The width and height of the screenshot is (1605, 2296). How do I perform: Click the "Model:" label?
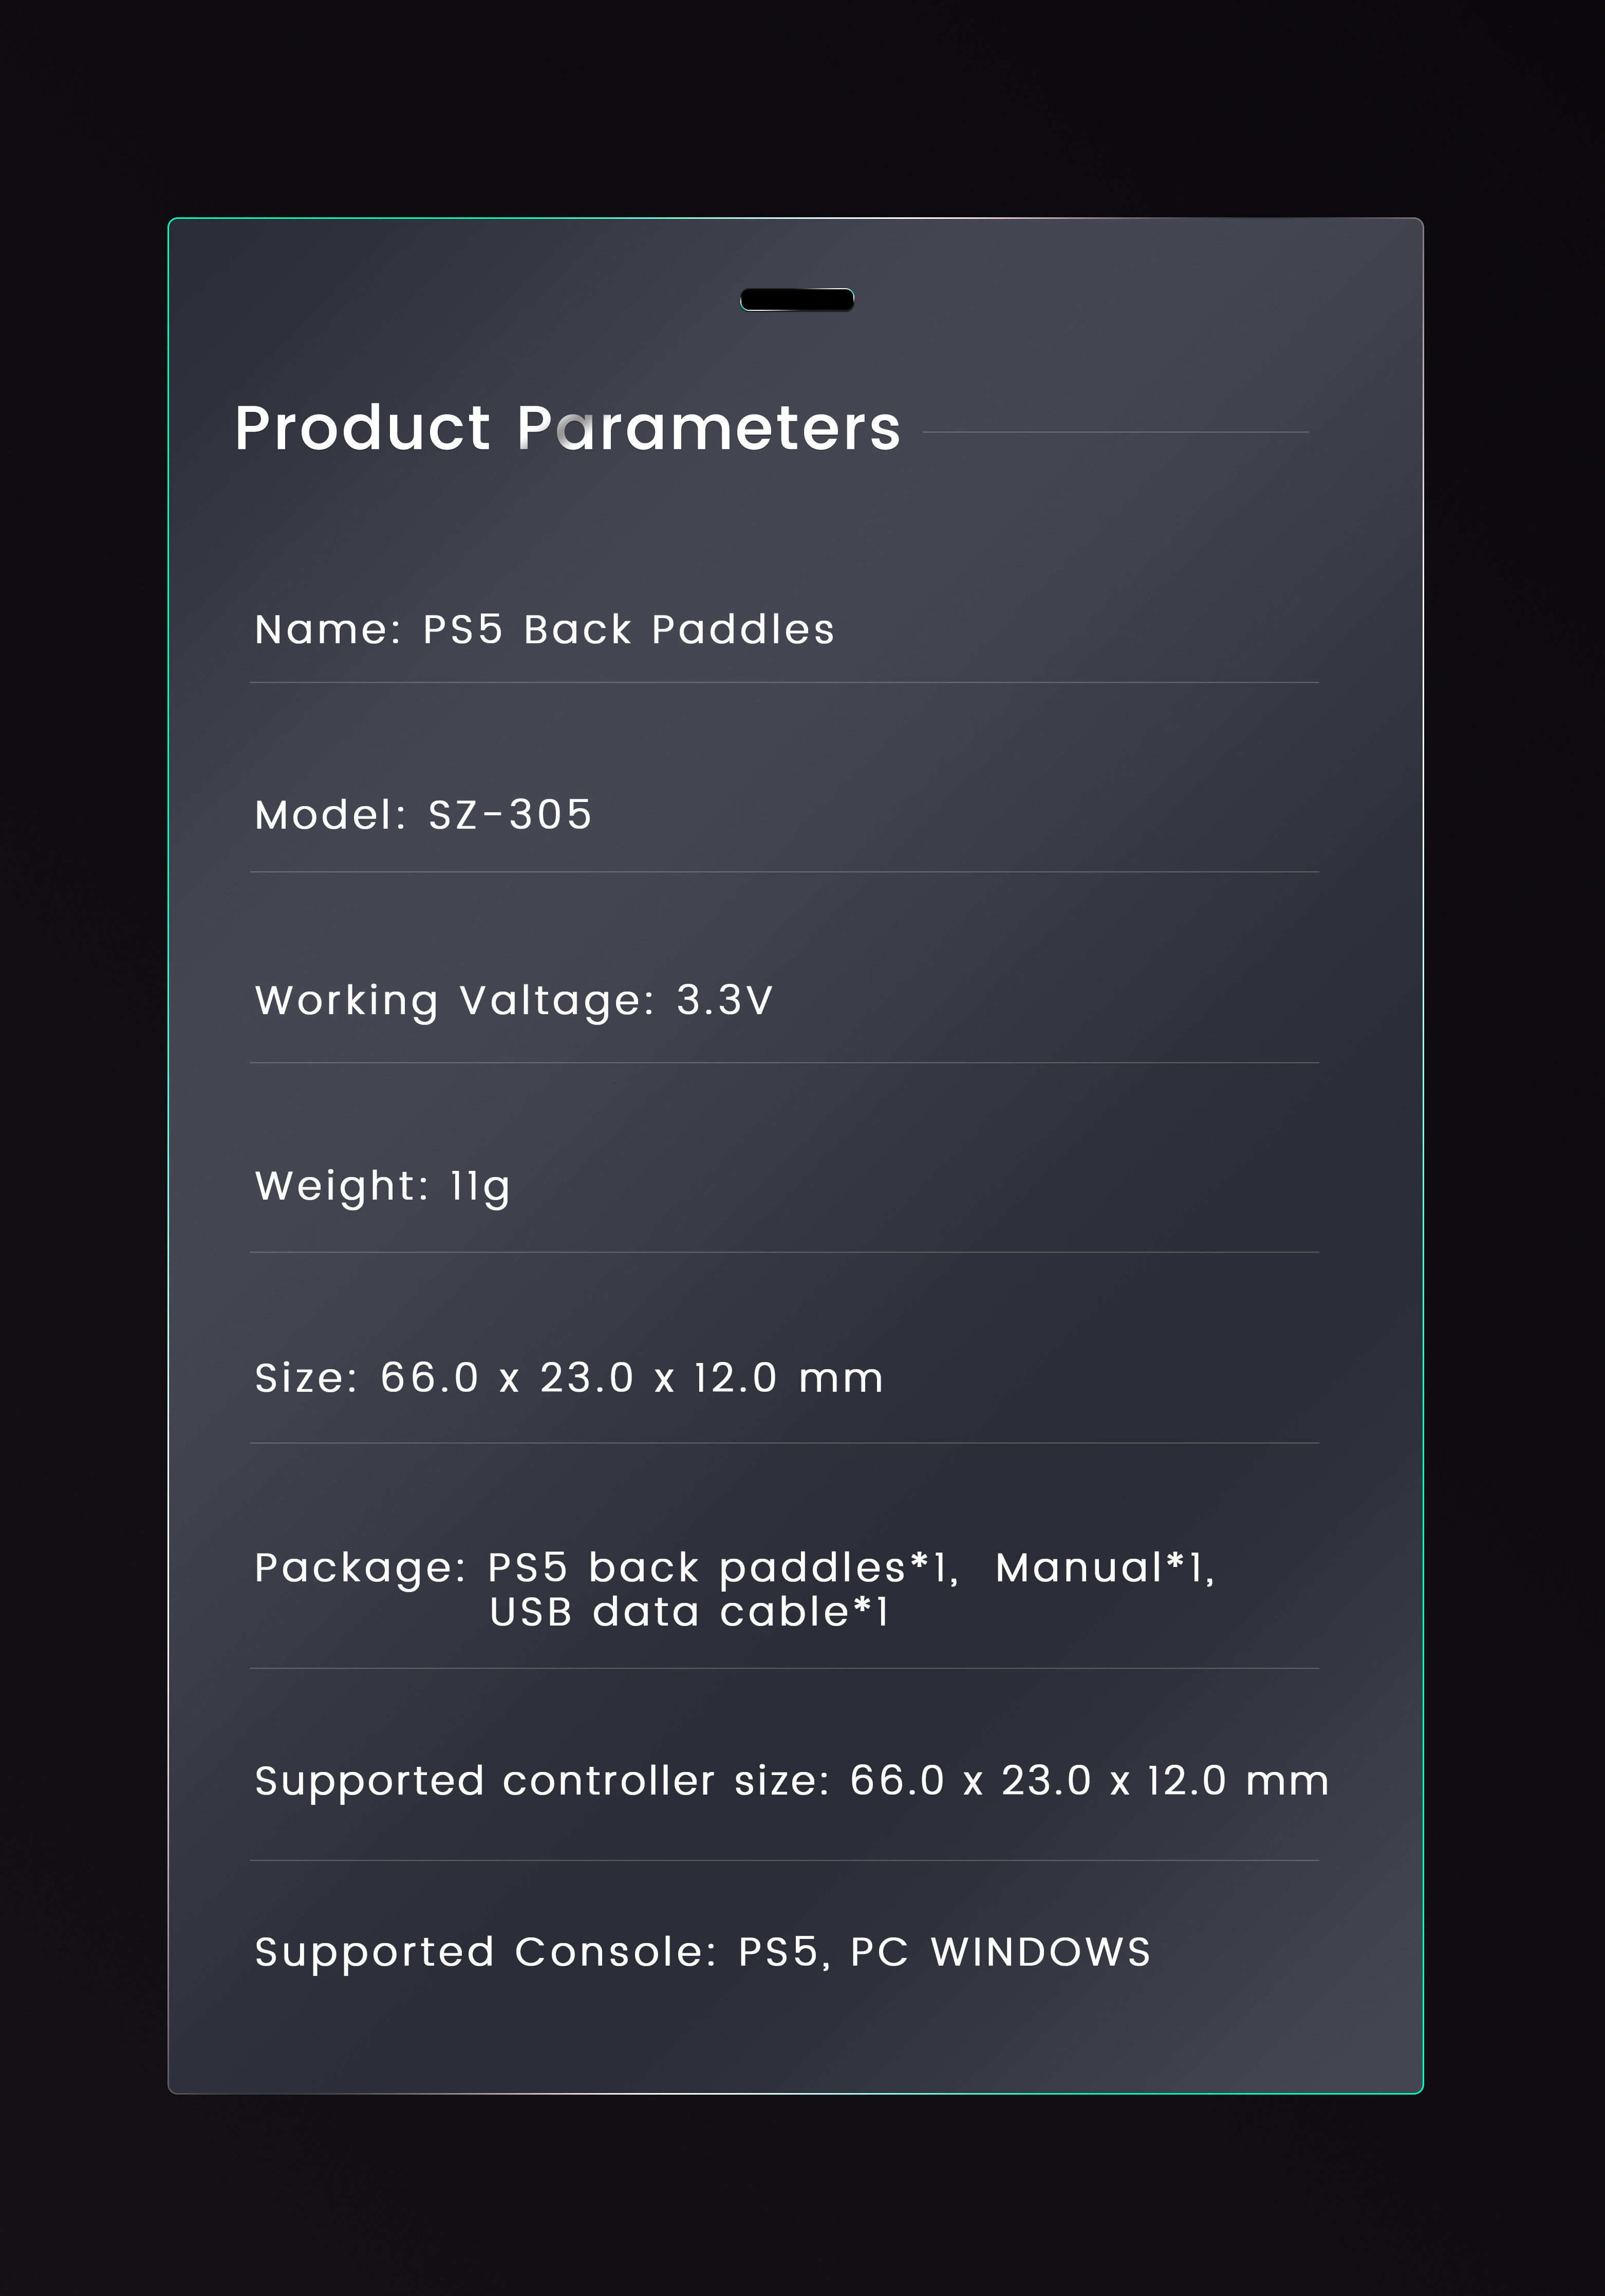tap(331, 815)
